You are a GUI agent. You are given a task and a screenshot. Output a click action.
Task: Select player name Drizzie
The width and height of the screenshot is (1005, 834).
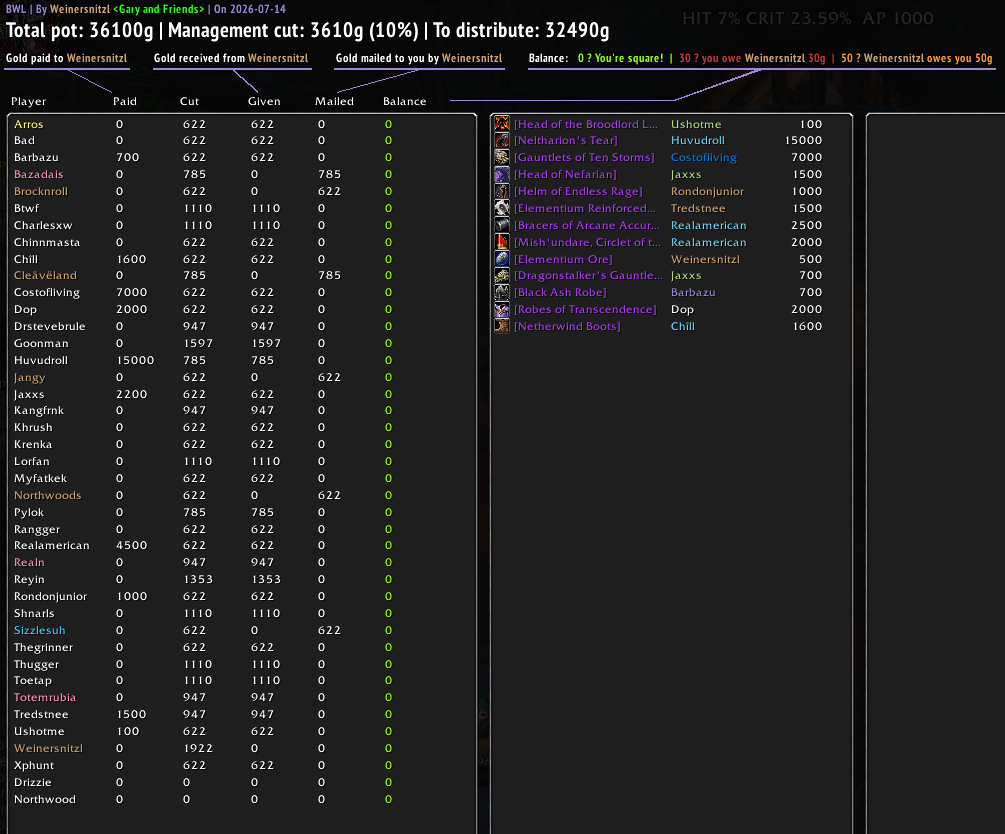(x=33, y=782)
